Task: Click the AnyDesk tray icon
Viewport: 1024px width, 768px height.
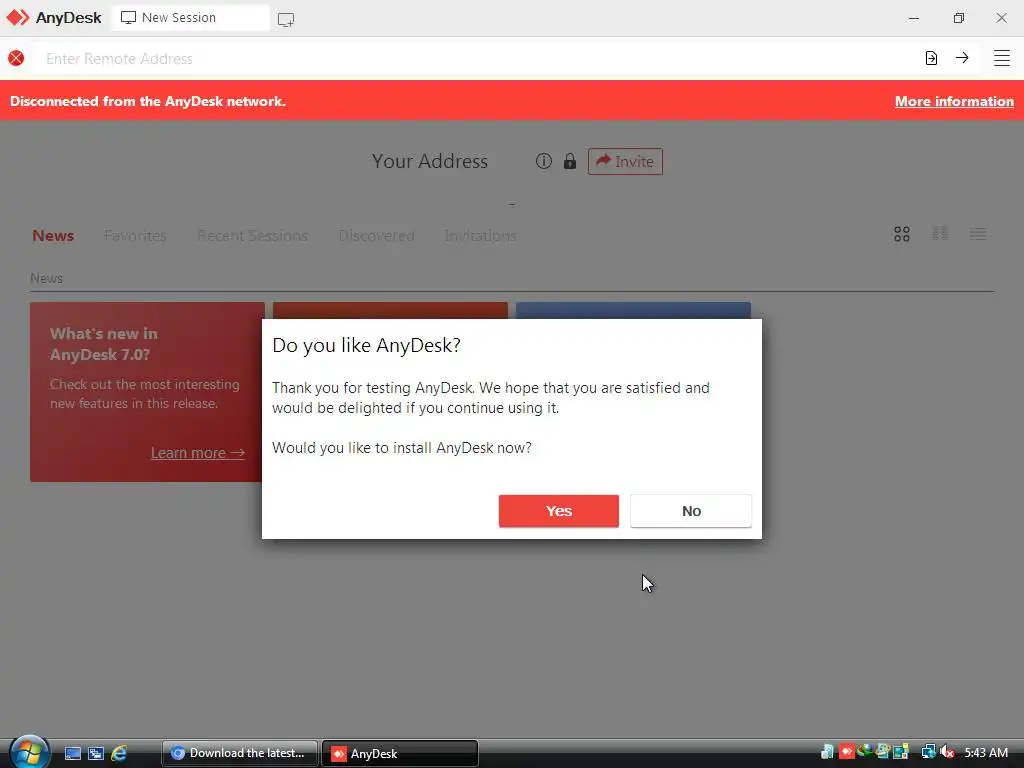Action: tap(846, 752)
